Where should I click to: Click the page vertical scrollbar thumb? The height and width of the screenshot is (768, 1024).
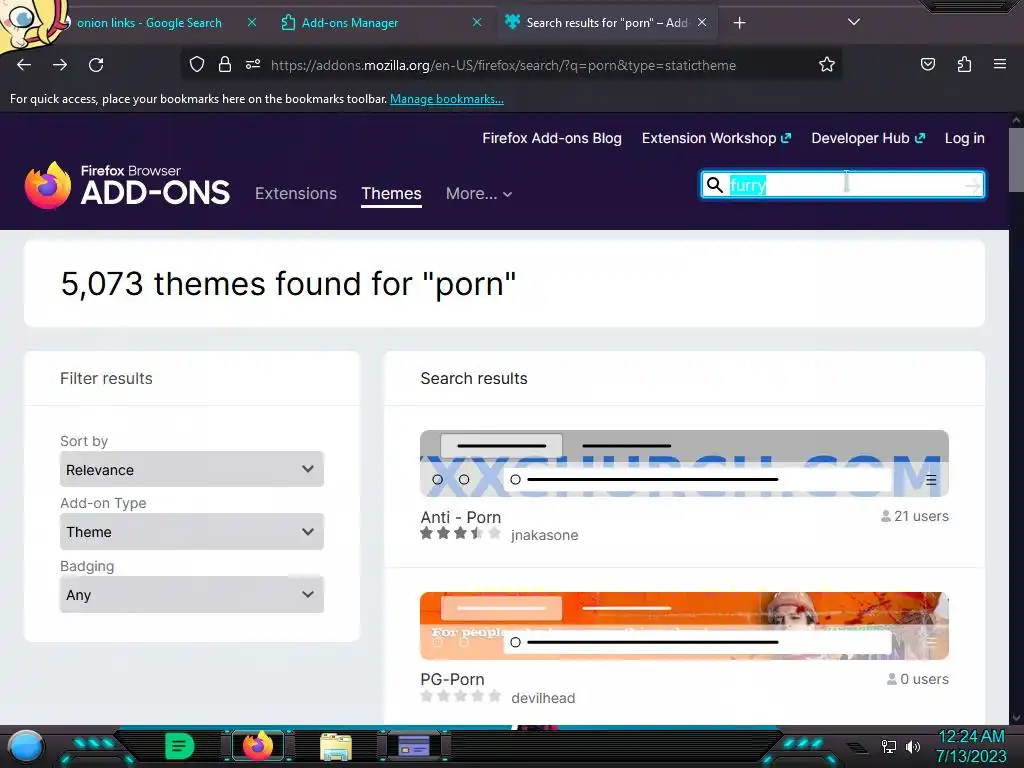(1016, 160)
